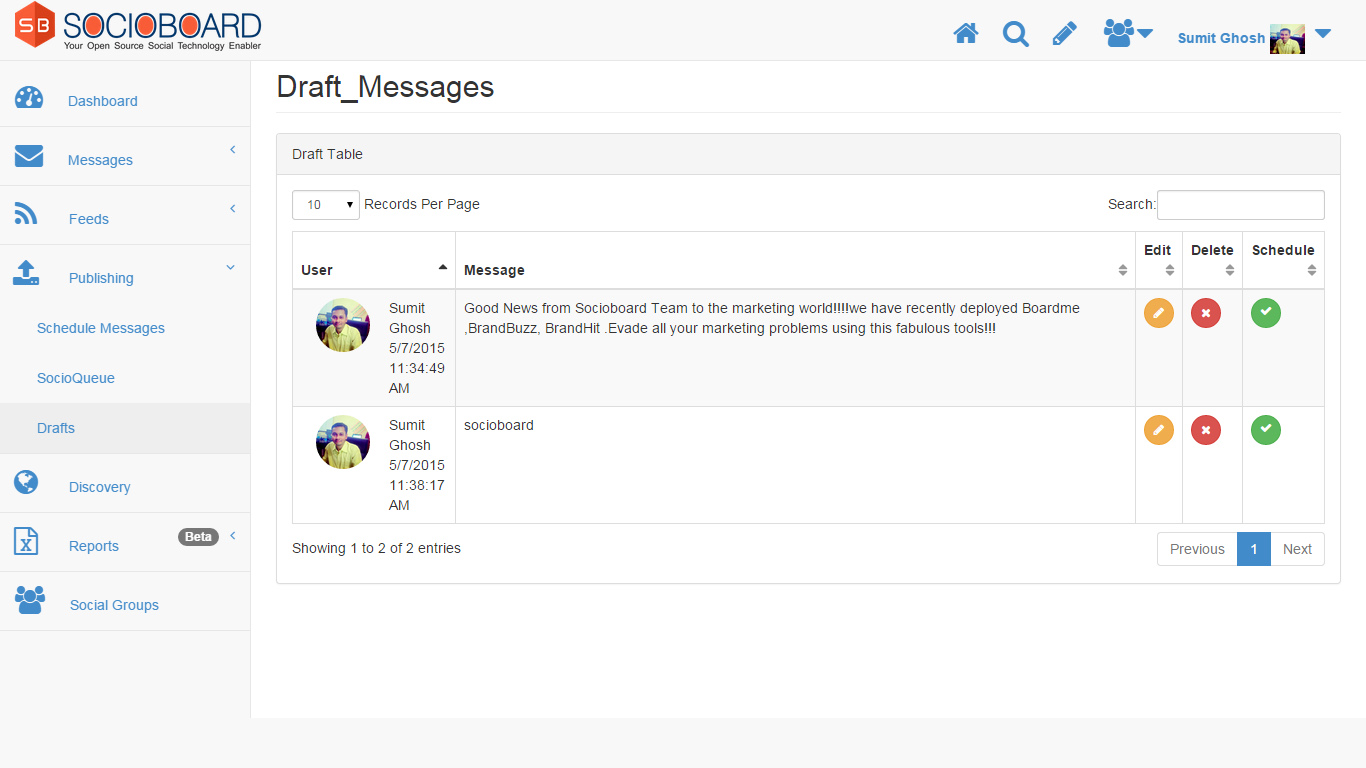Open Messages in sidebar

(100, 160)
